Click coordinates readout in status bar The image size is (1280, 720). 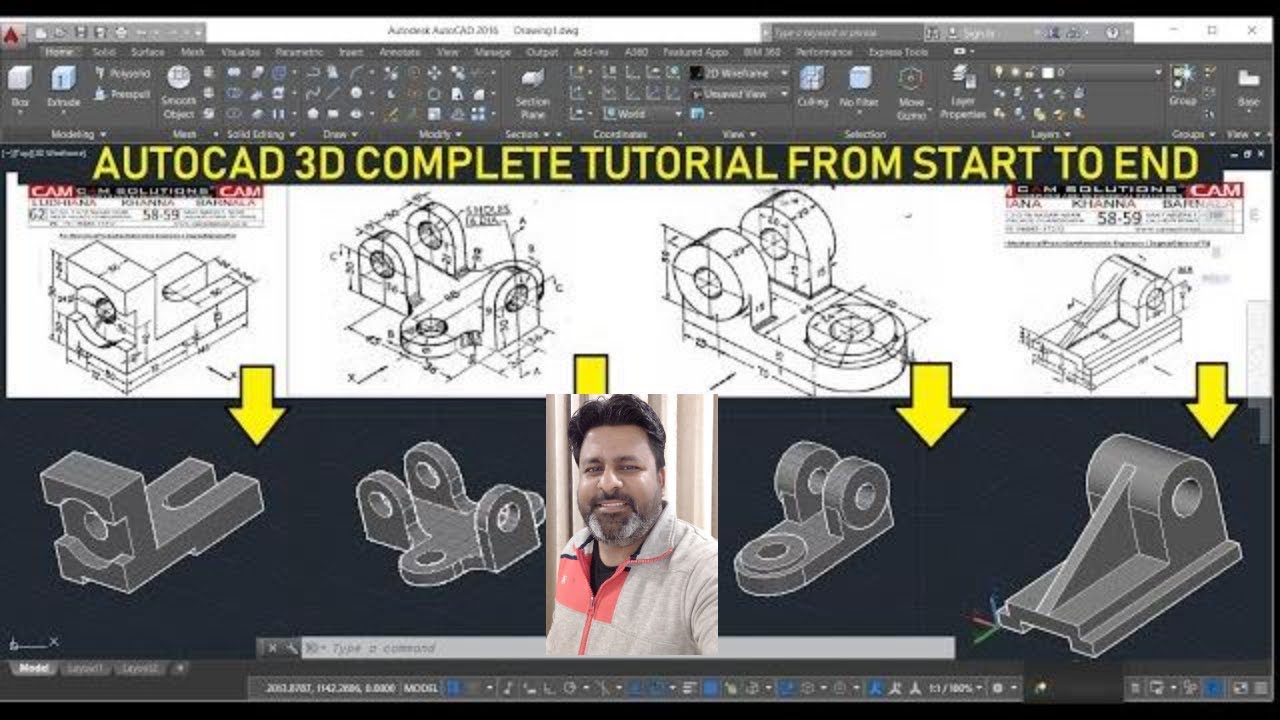click(x=331, y=688)
